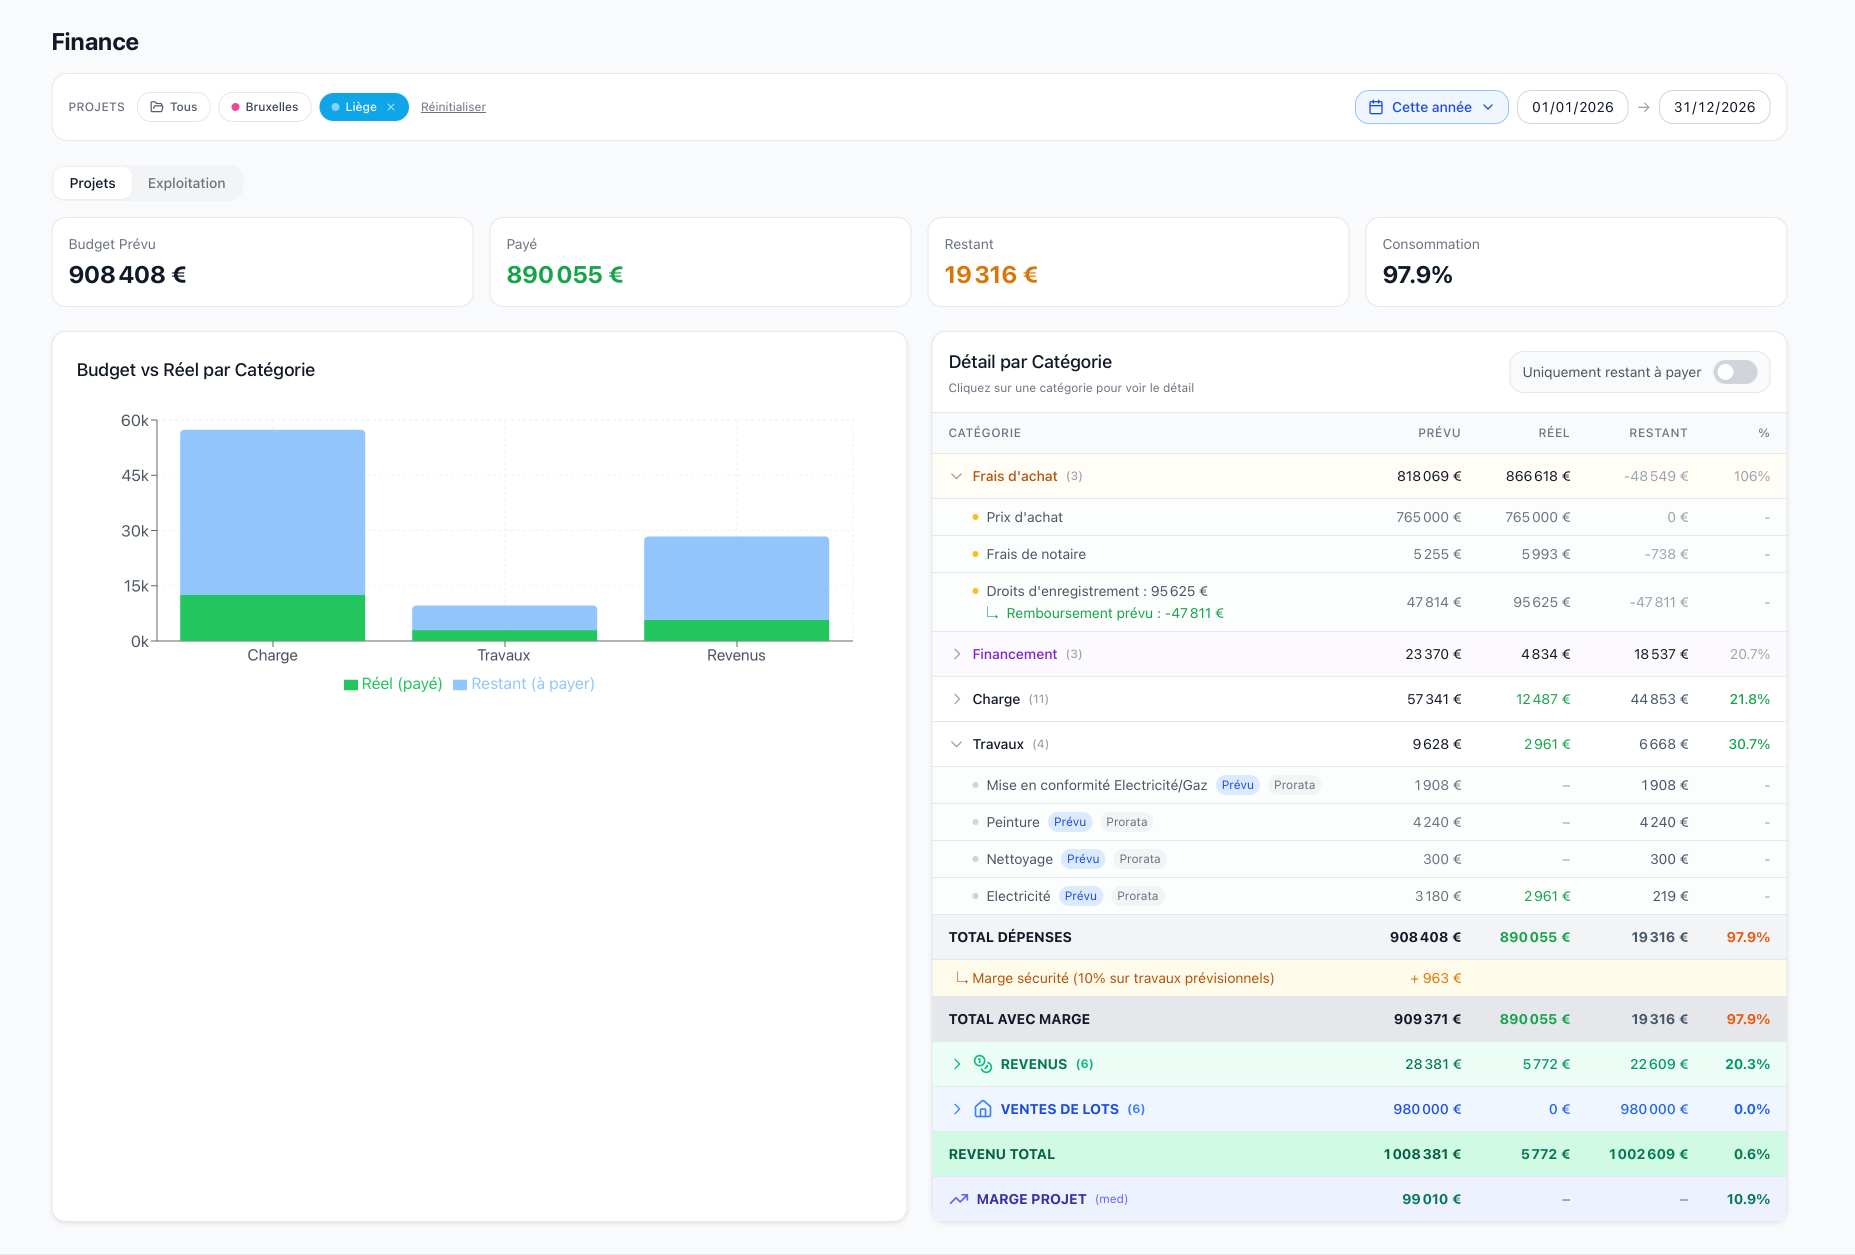Click the calendar icon beside Cette année

[x=1376, y=107]
